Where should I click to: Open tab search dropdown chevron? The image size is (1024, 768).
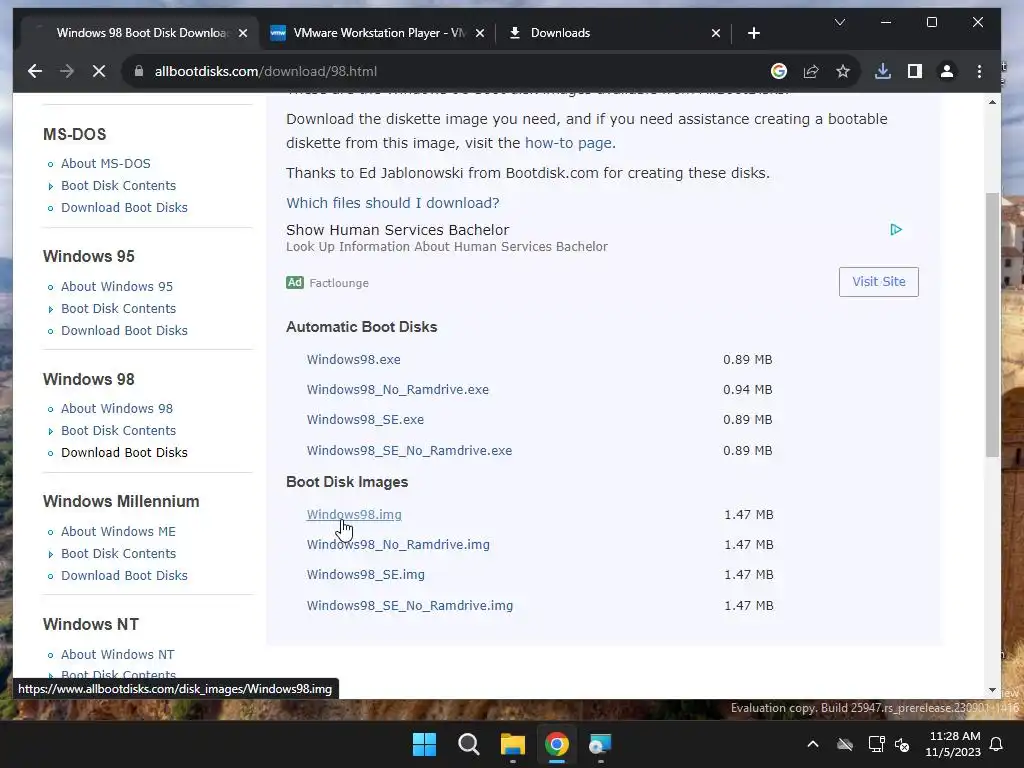840,22
